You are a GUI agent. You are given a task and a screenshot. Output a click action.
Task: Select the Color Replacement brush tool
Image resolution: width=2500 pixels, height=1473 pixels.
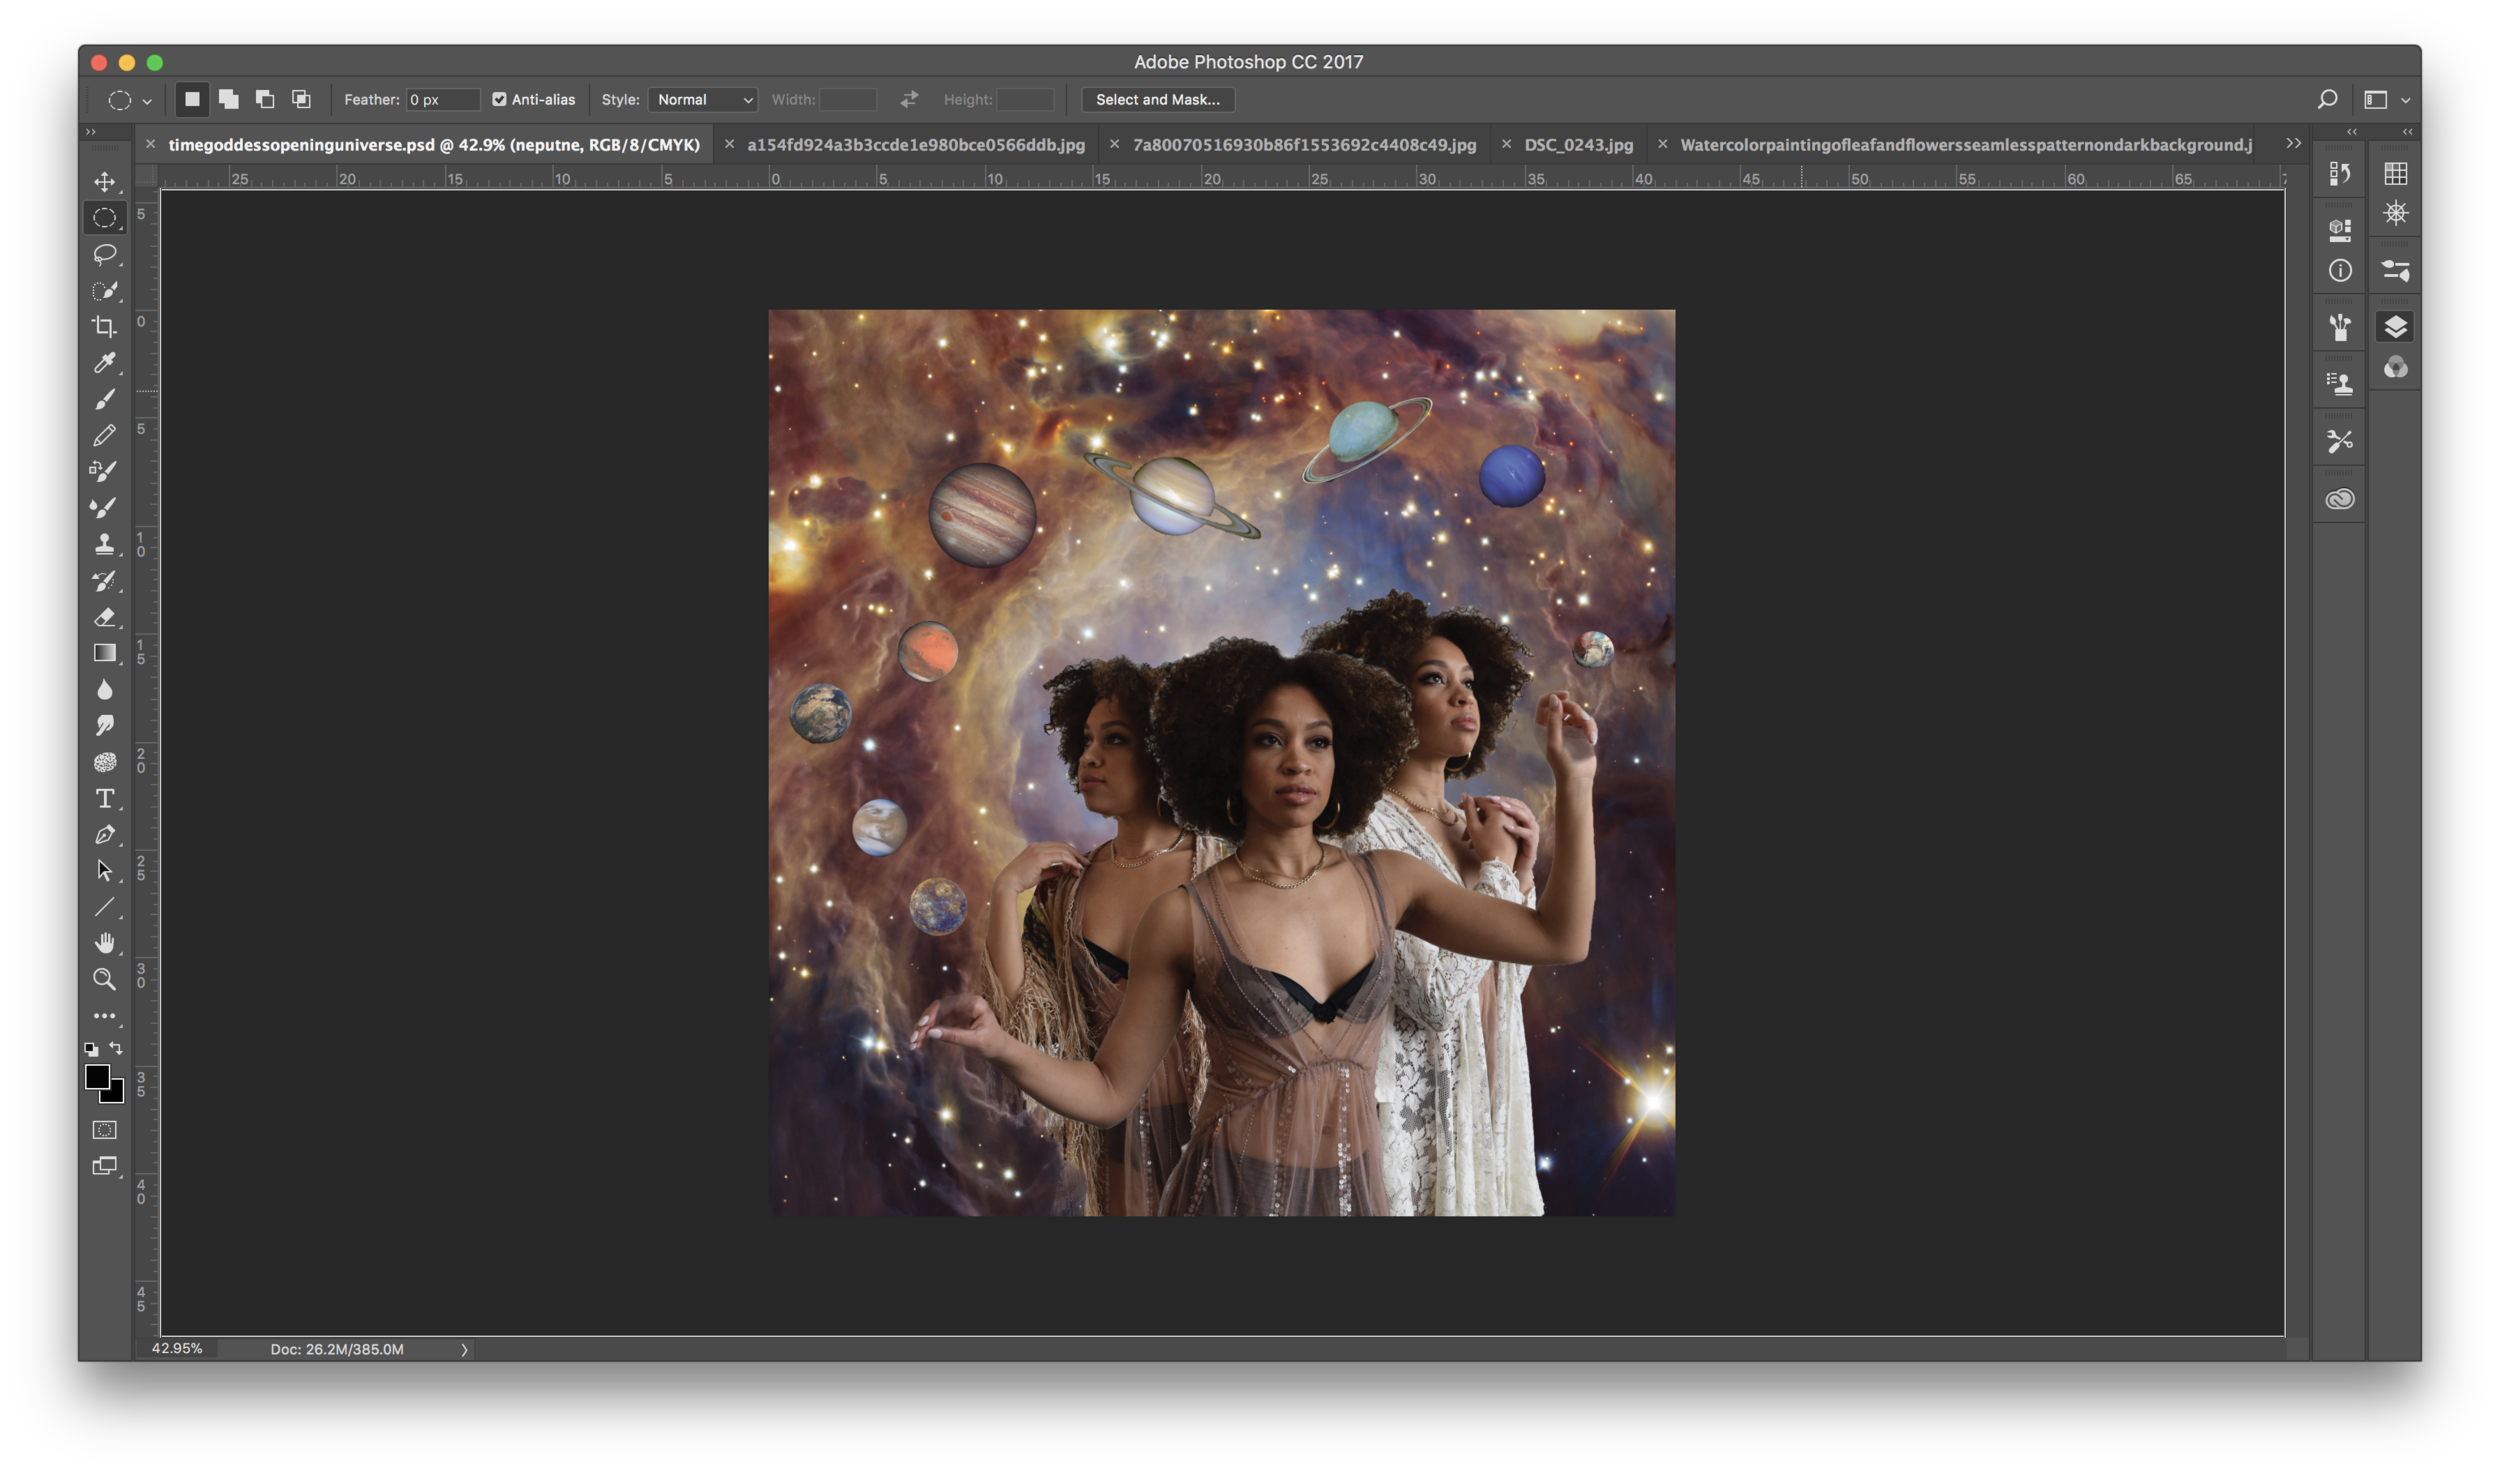click(104, 471)
